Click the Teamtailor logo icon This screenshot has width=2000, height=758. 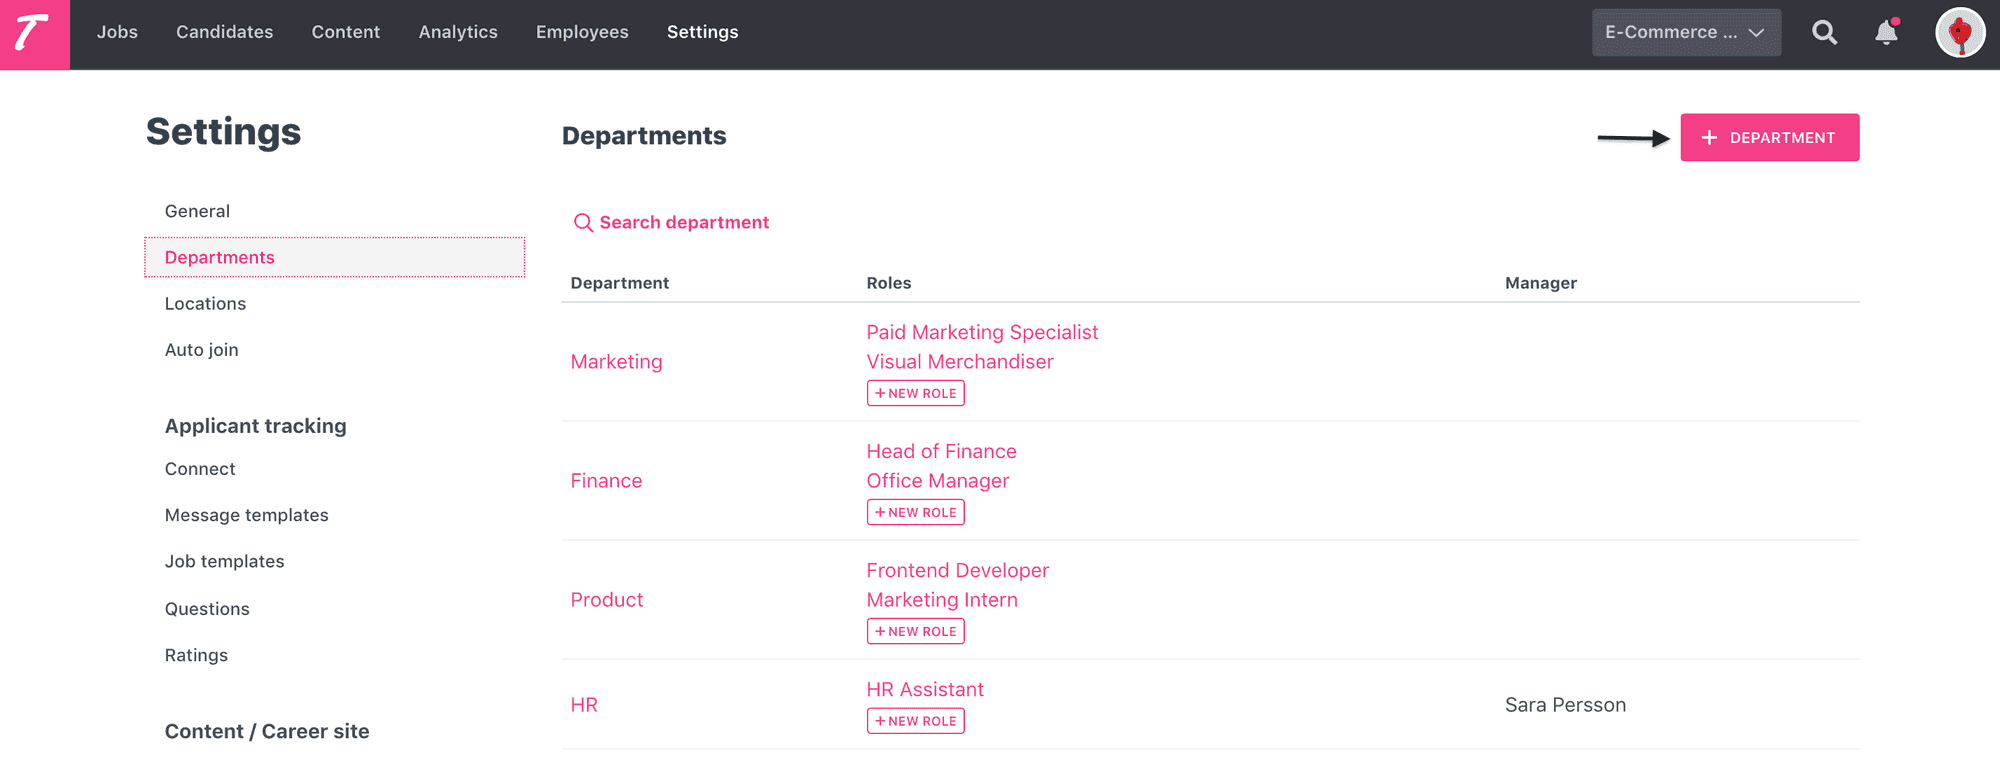[34, 34]
